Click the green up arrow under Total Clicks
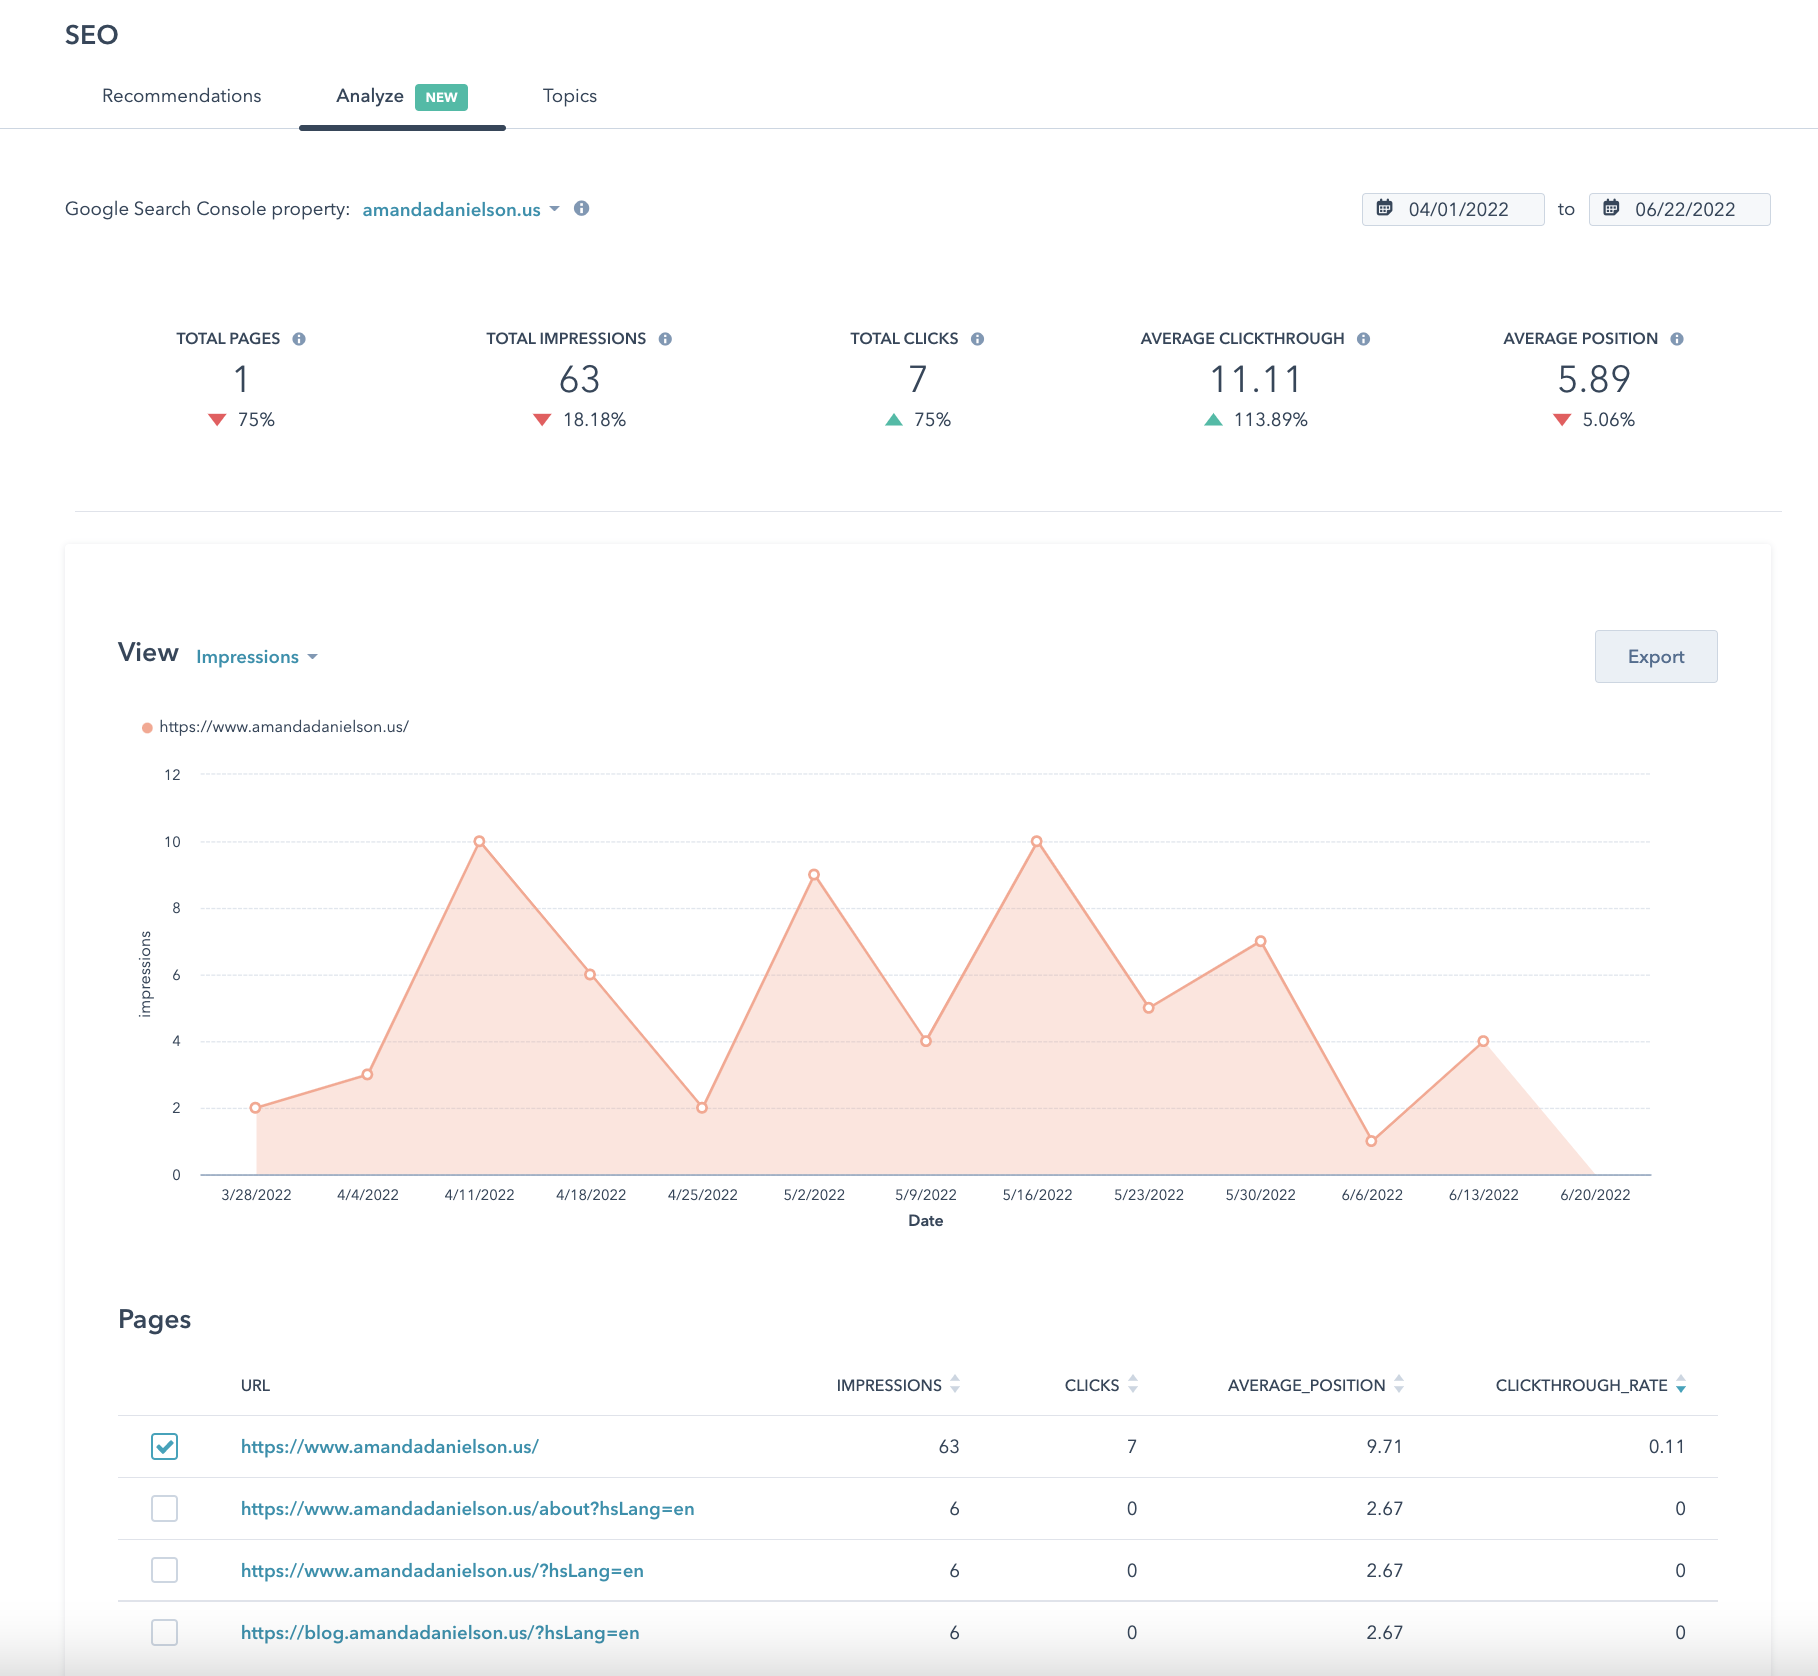This screenshot has height=1676, width=1818. [894, 420]
